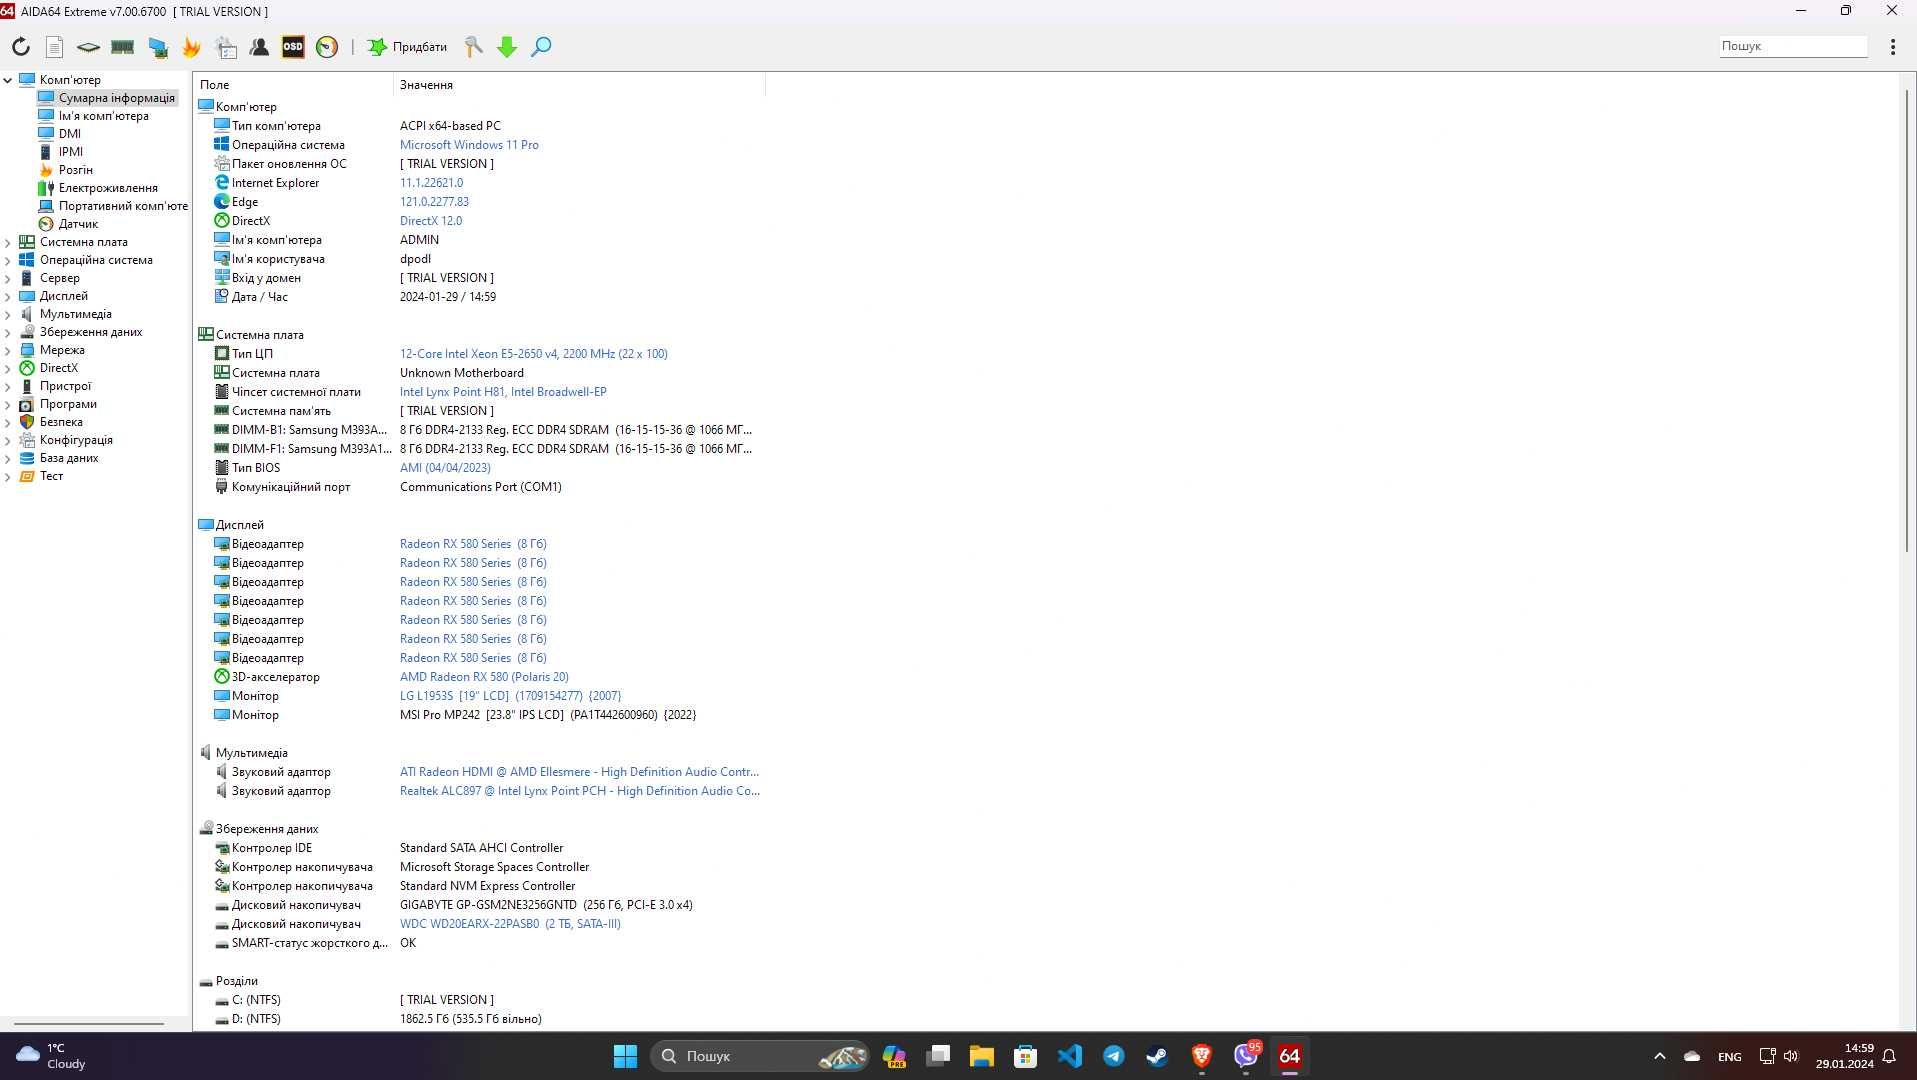The width and height of the screenshot is (1917, 1080).
Task: Click the magnifier search icon in toolbar
Action: click(x=541, y=47)
